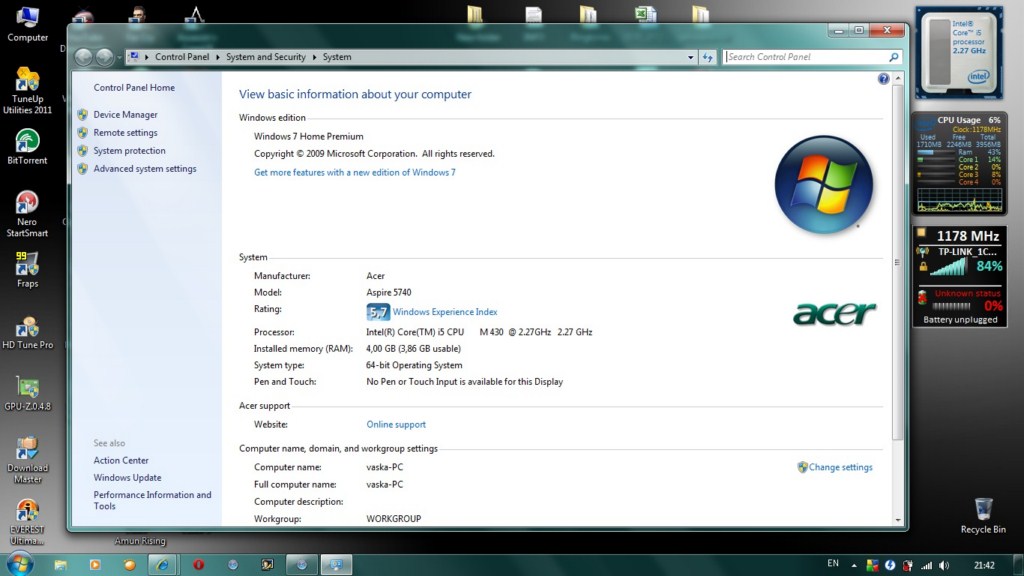Click the volume speaker tray icon
The image size is (1024, 576).
coord(945,565)
